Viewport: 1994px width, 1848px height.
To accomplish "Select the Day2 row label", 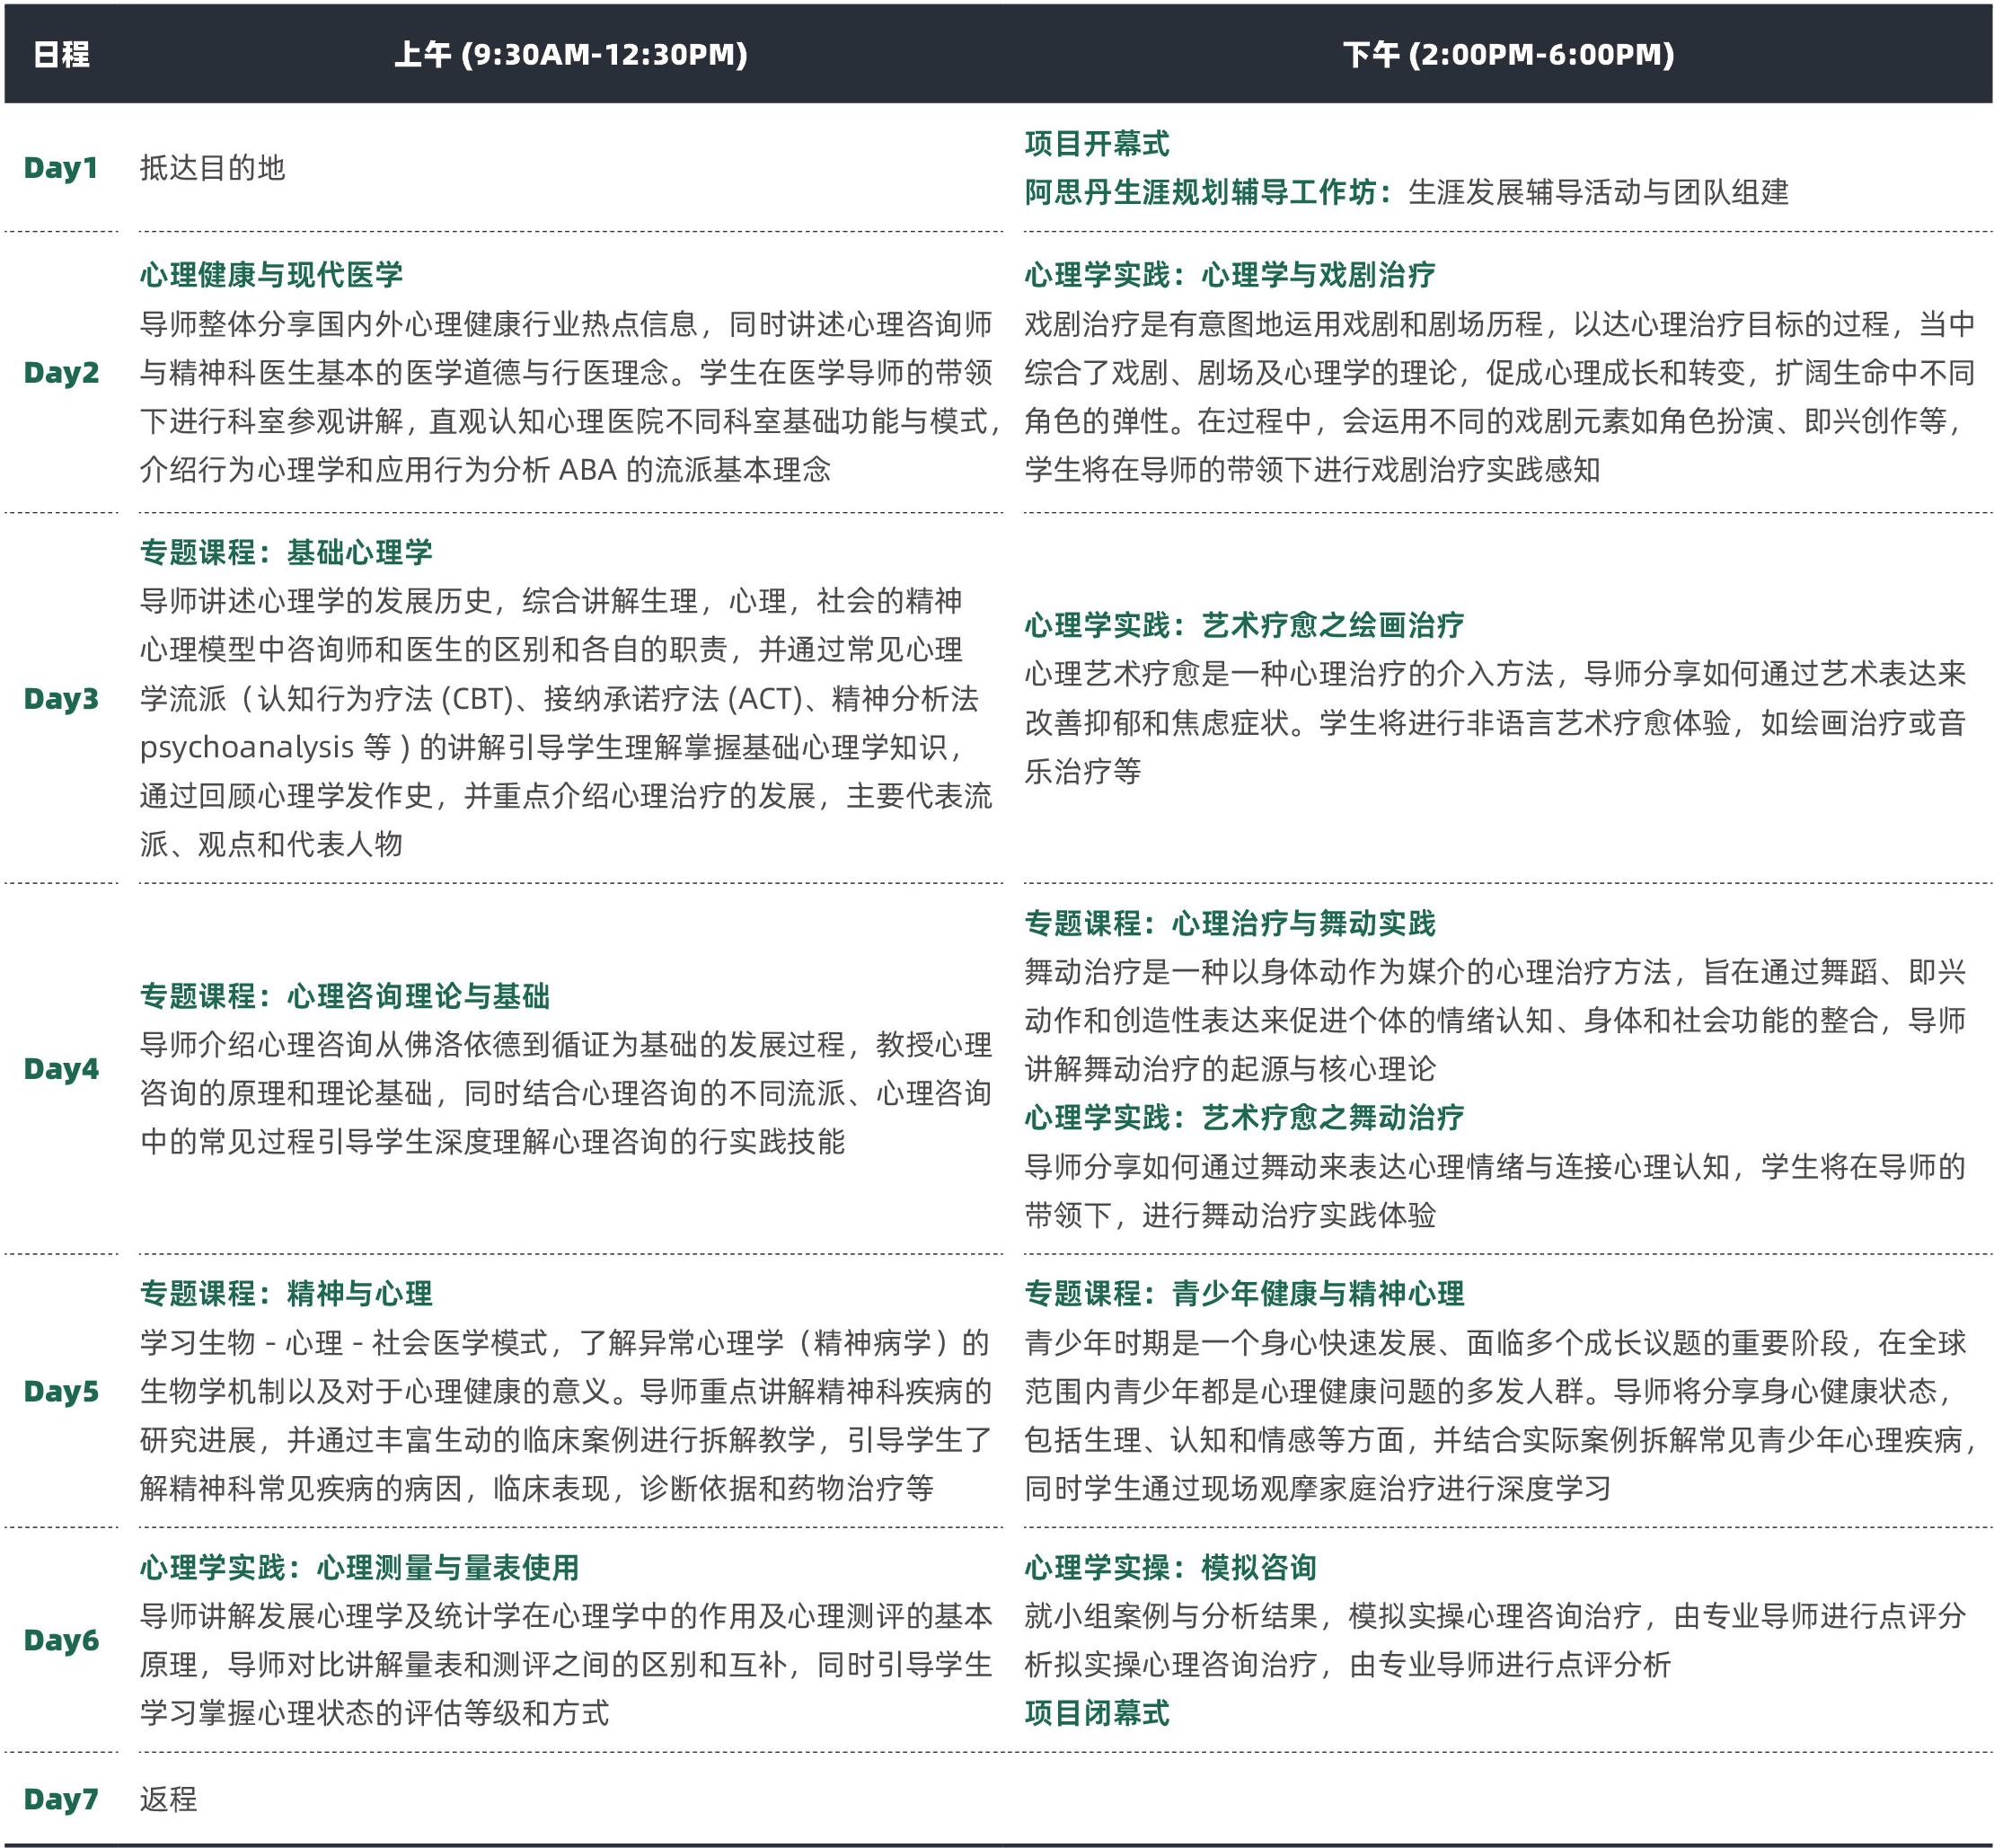I will click(61, 373).
